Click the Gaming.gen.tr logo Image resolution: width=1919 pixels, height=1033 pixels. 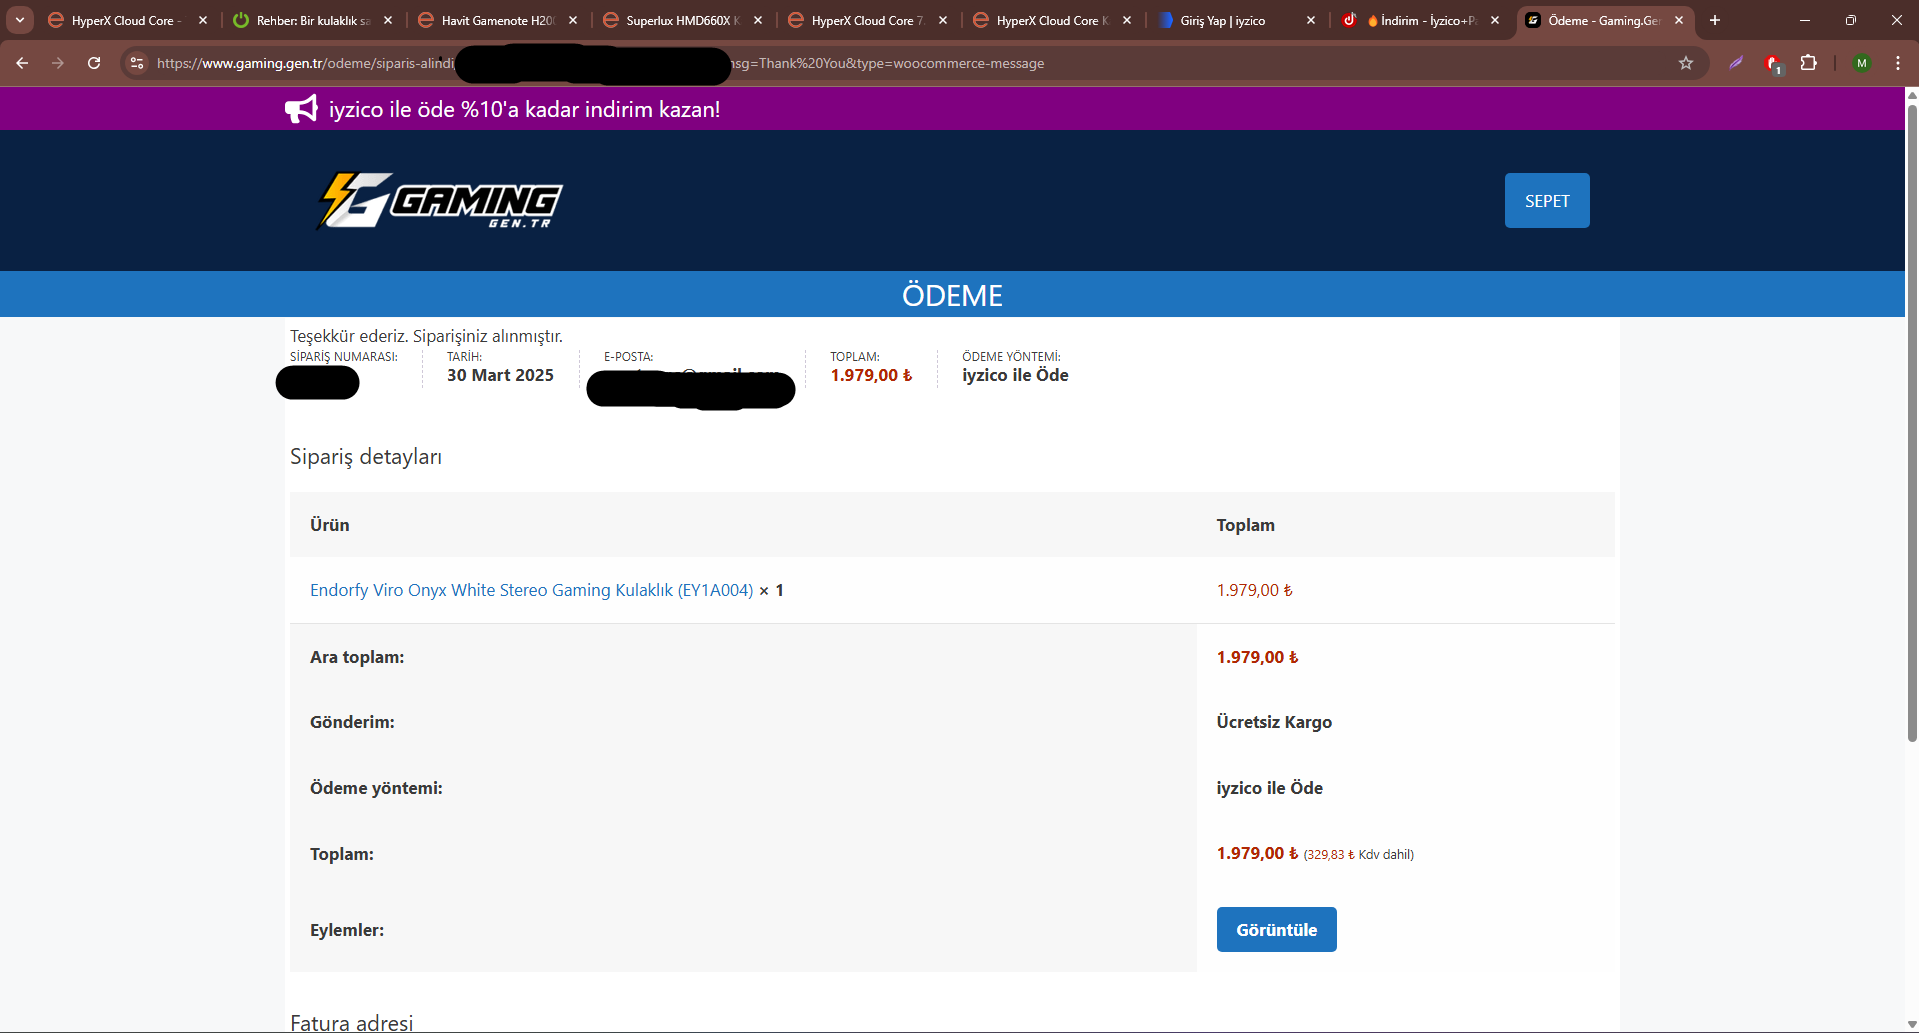(x=439, y=200)
